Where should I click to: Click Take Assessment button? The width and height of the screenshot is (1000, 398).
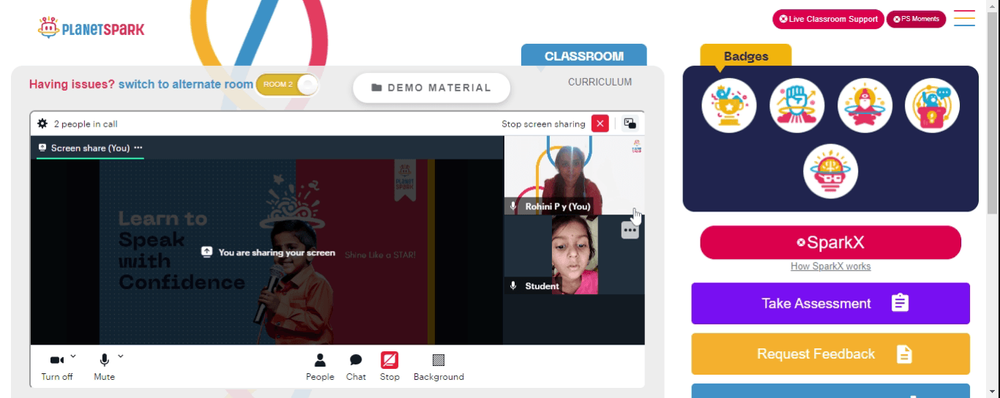click(x=830, y=304)
